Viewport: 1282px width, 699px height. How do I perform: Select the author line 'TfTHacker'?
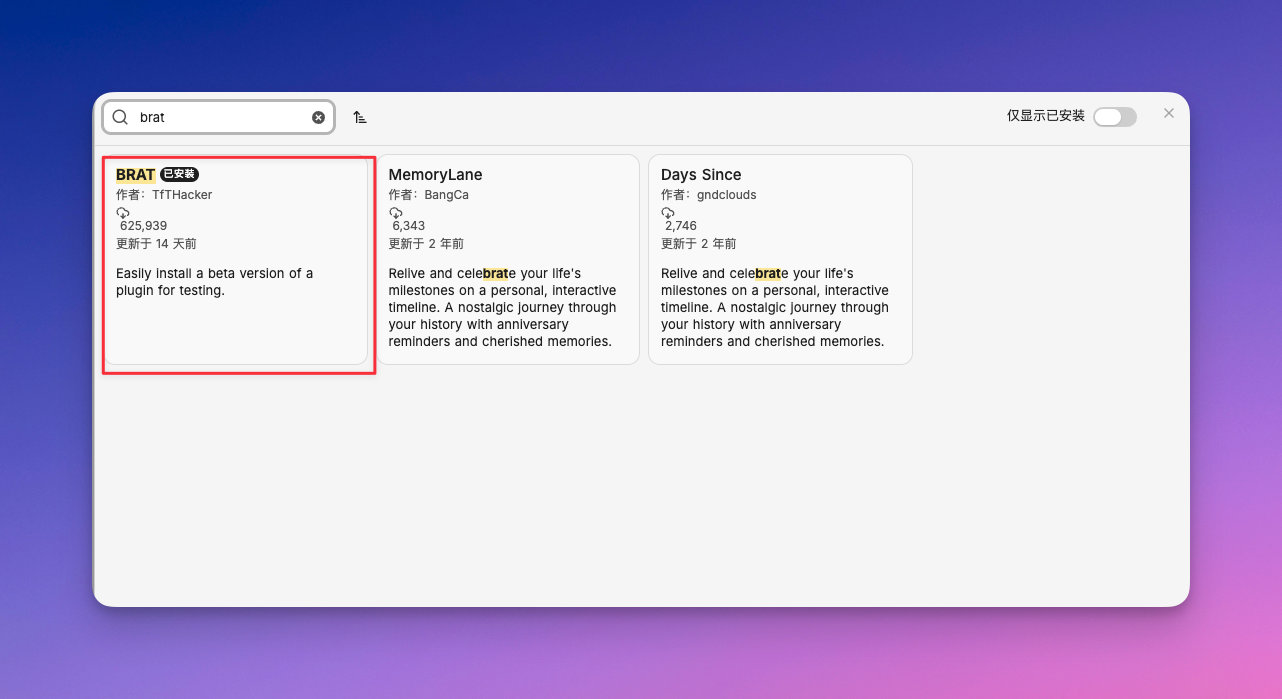tap(164, 195)
